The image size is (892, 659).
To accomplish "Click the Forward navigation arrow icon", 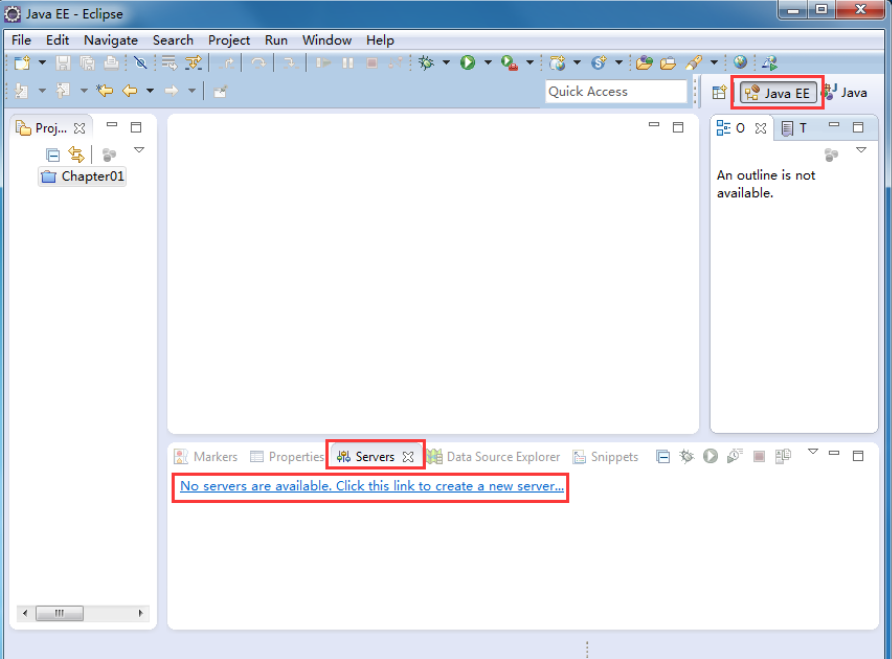I will click(x=171, y=90).
